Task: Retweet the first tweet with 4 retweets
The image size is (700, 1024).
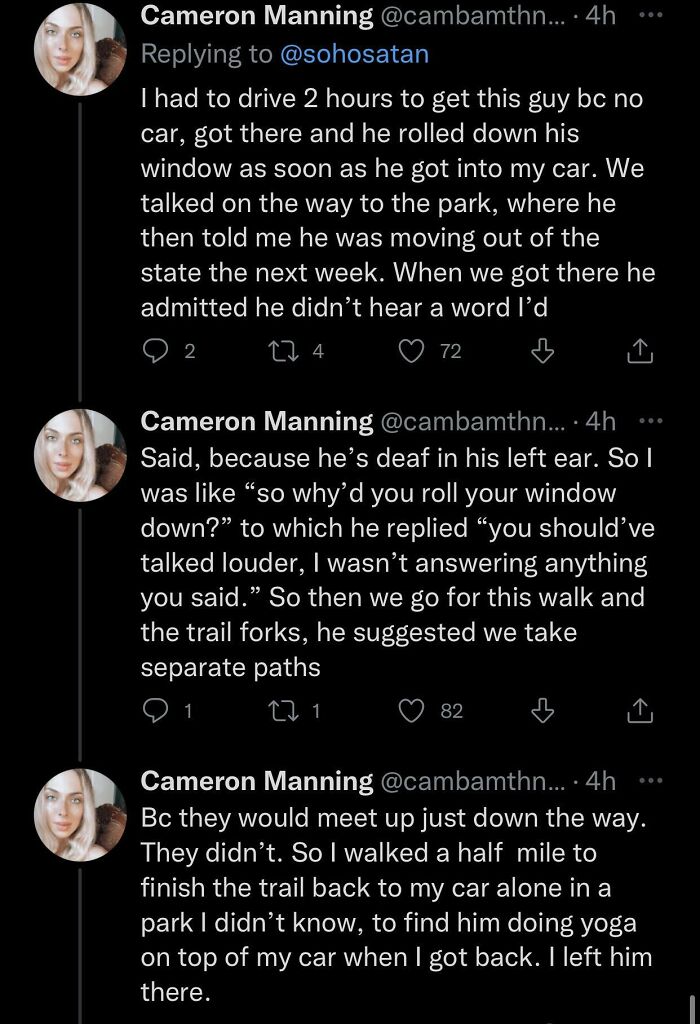Action: [x=281, y=350]
